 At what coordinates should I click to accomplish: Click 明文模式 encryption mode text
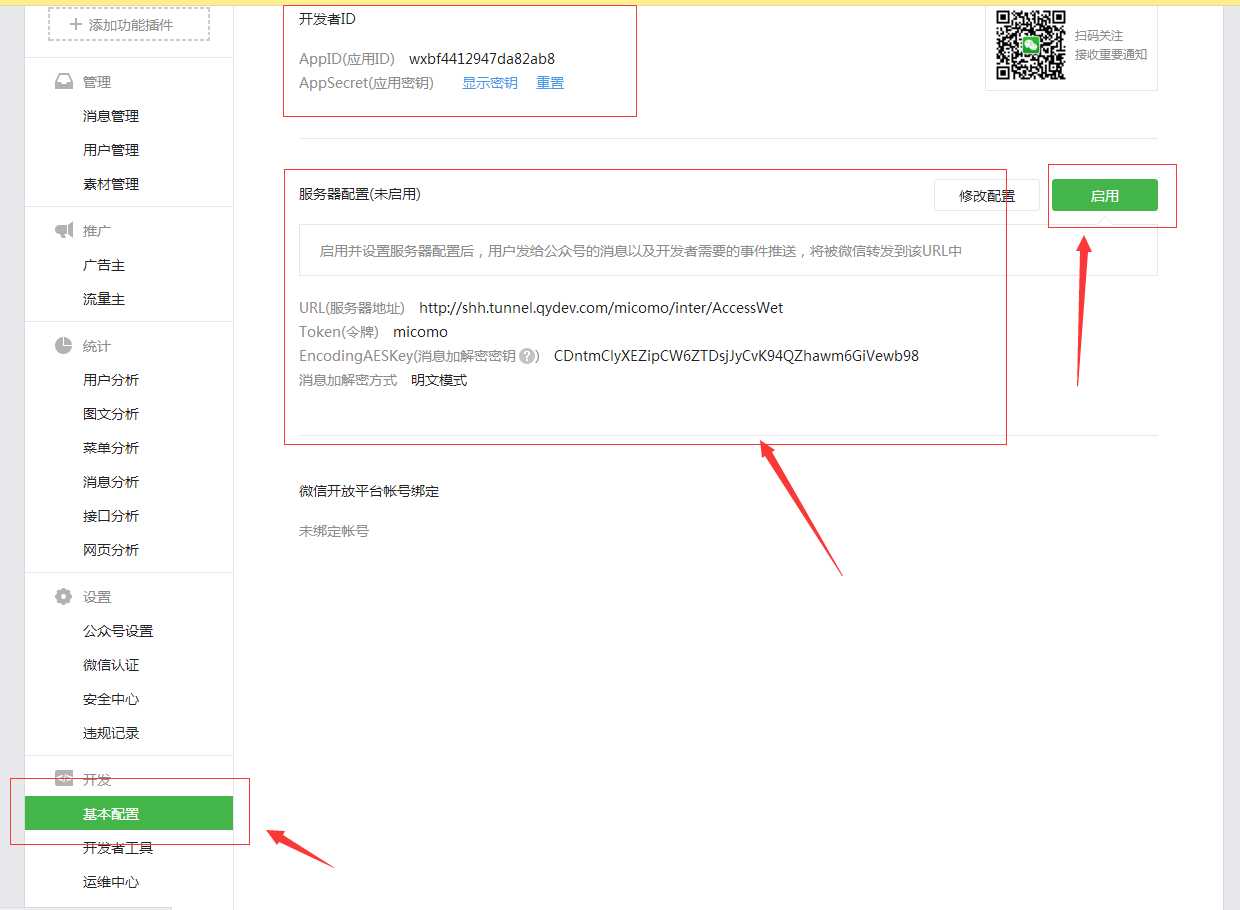coord(439,380)
